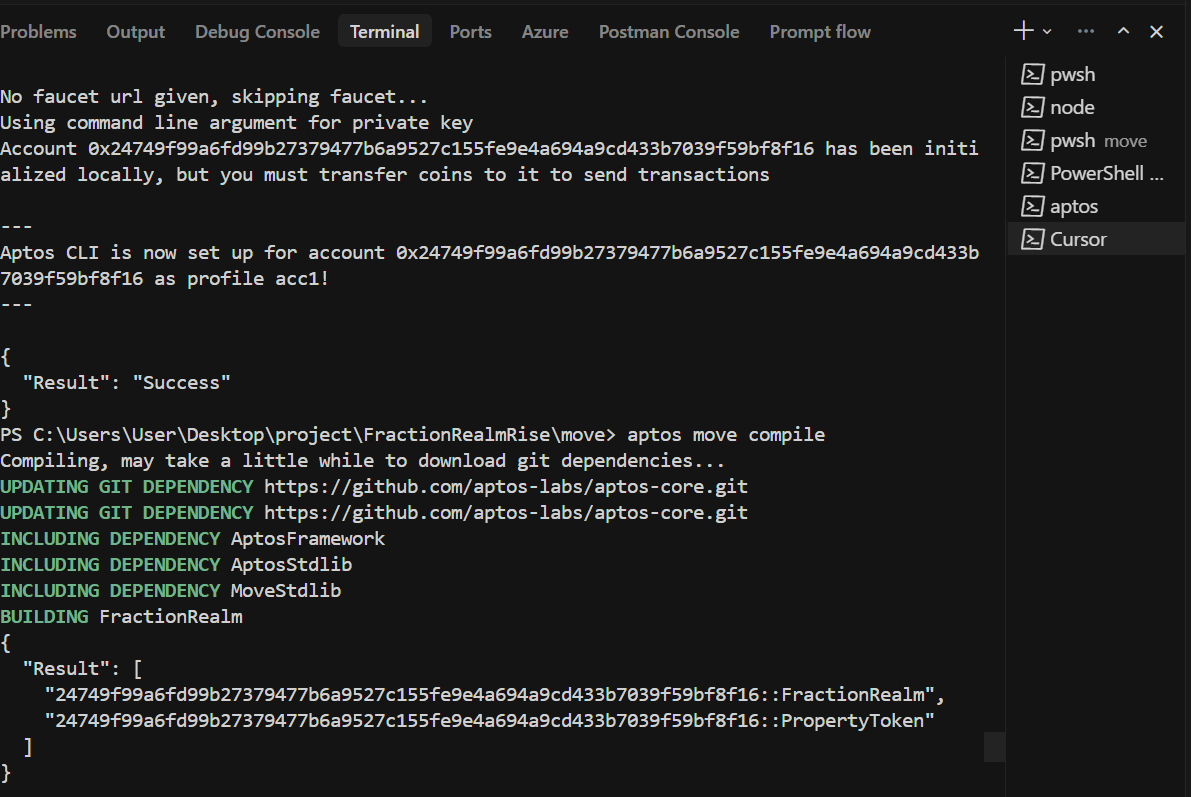Select the Cursor terminal entry

point(1096,239)
